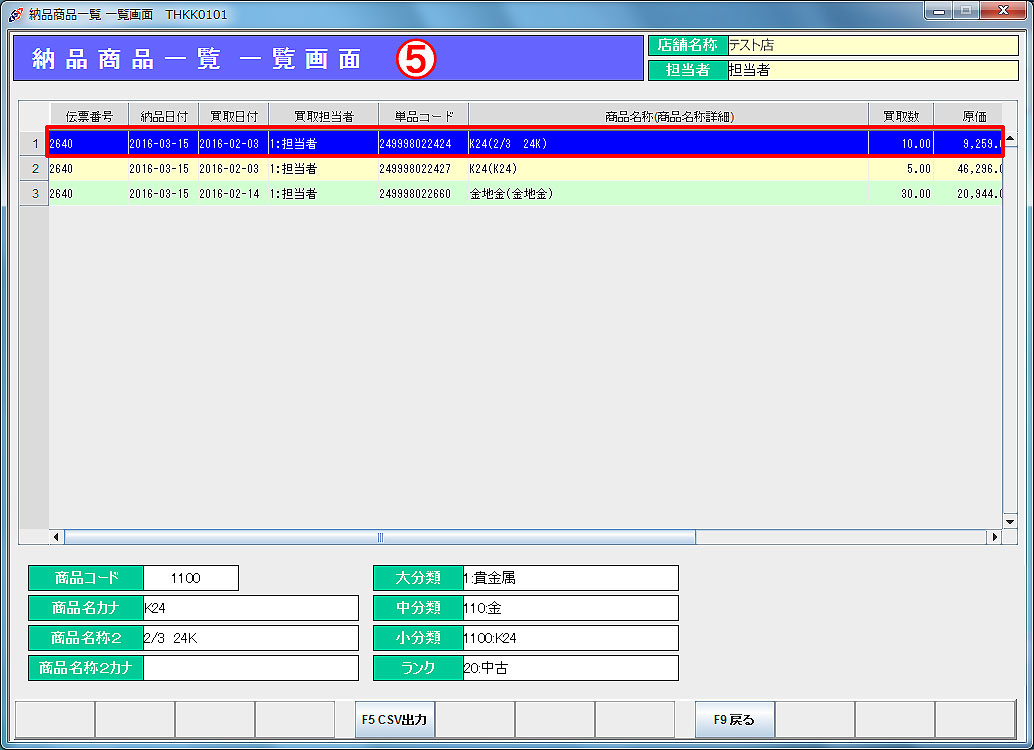Click the 納品日付 column header

(163, 117)
